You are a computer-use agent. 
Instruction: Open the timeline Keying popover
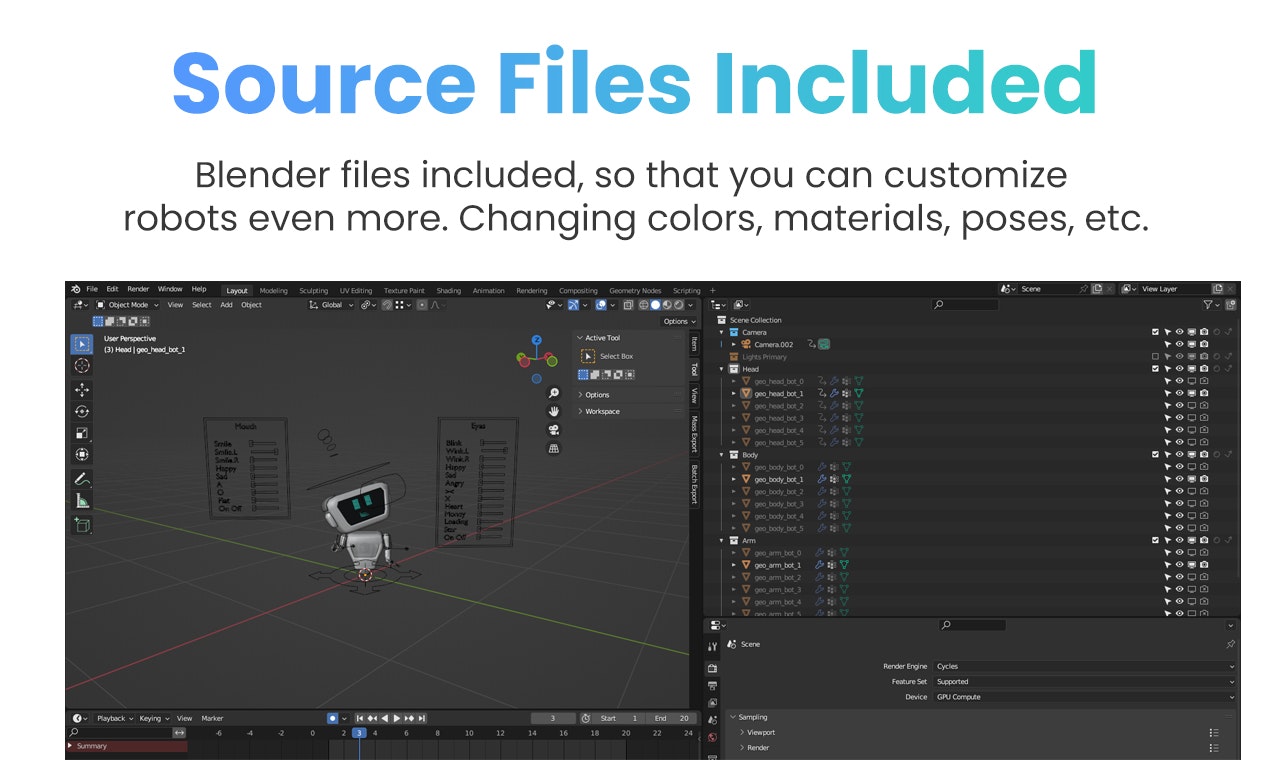[x=153, y=718]
